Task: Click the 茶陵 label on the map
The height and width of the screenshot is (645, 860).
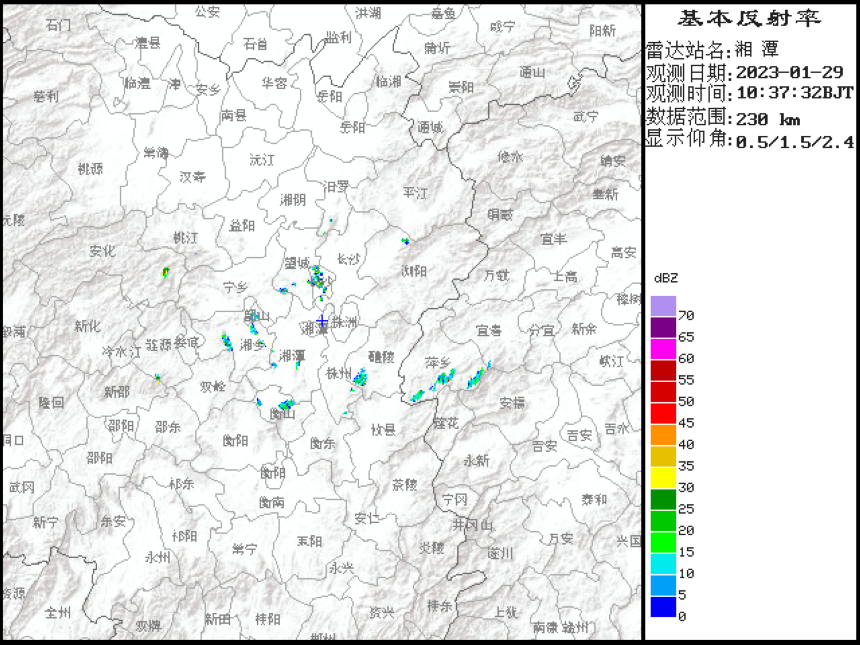Action: coord(405,485)
